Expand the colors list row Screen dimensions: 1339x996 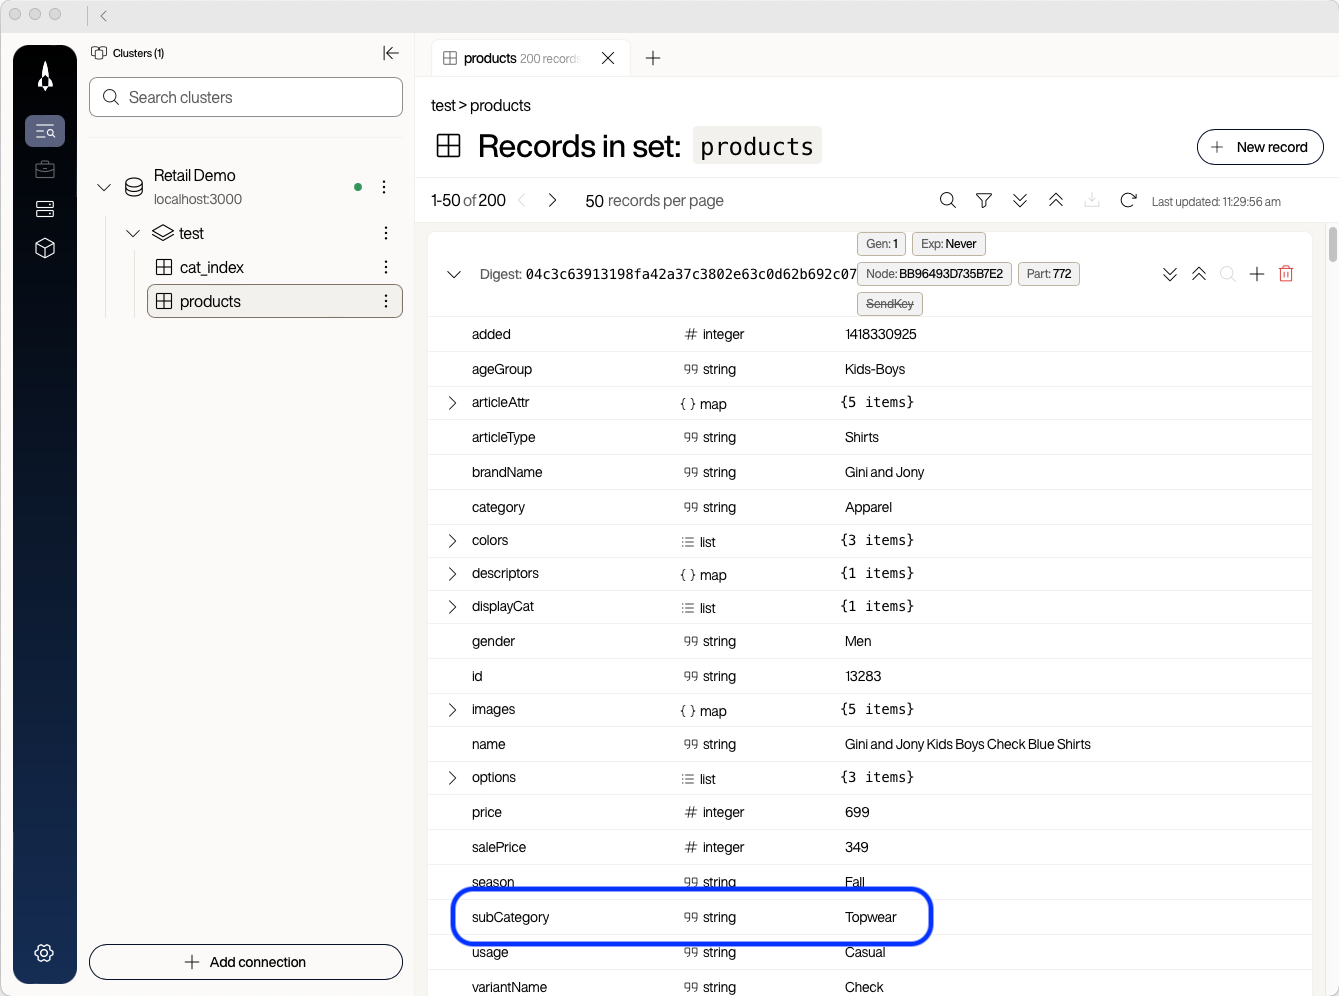coord(452,541)
